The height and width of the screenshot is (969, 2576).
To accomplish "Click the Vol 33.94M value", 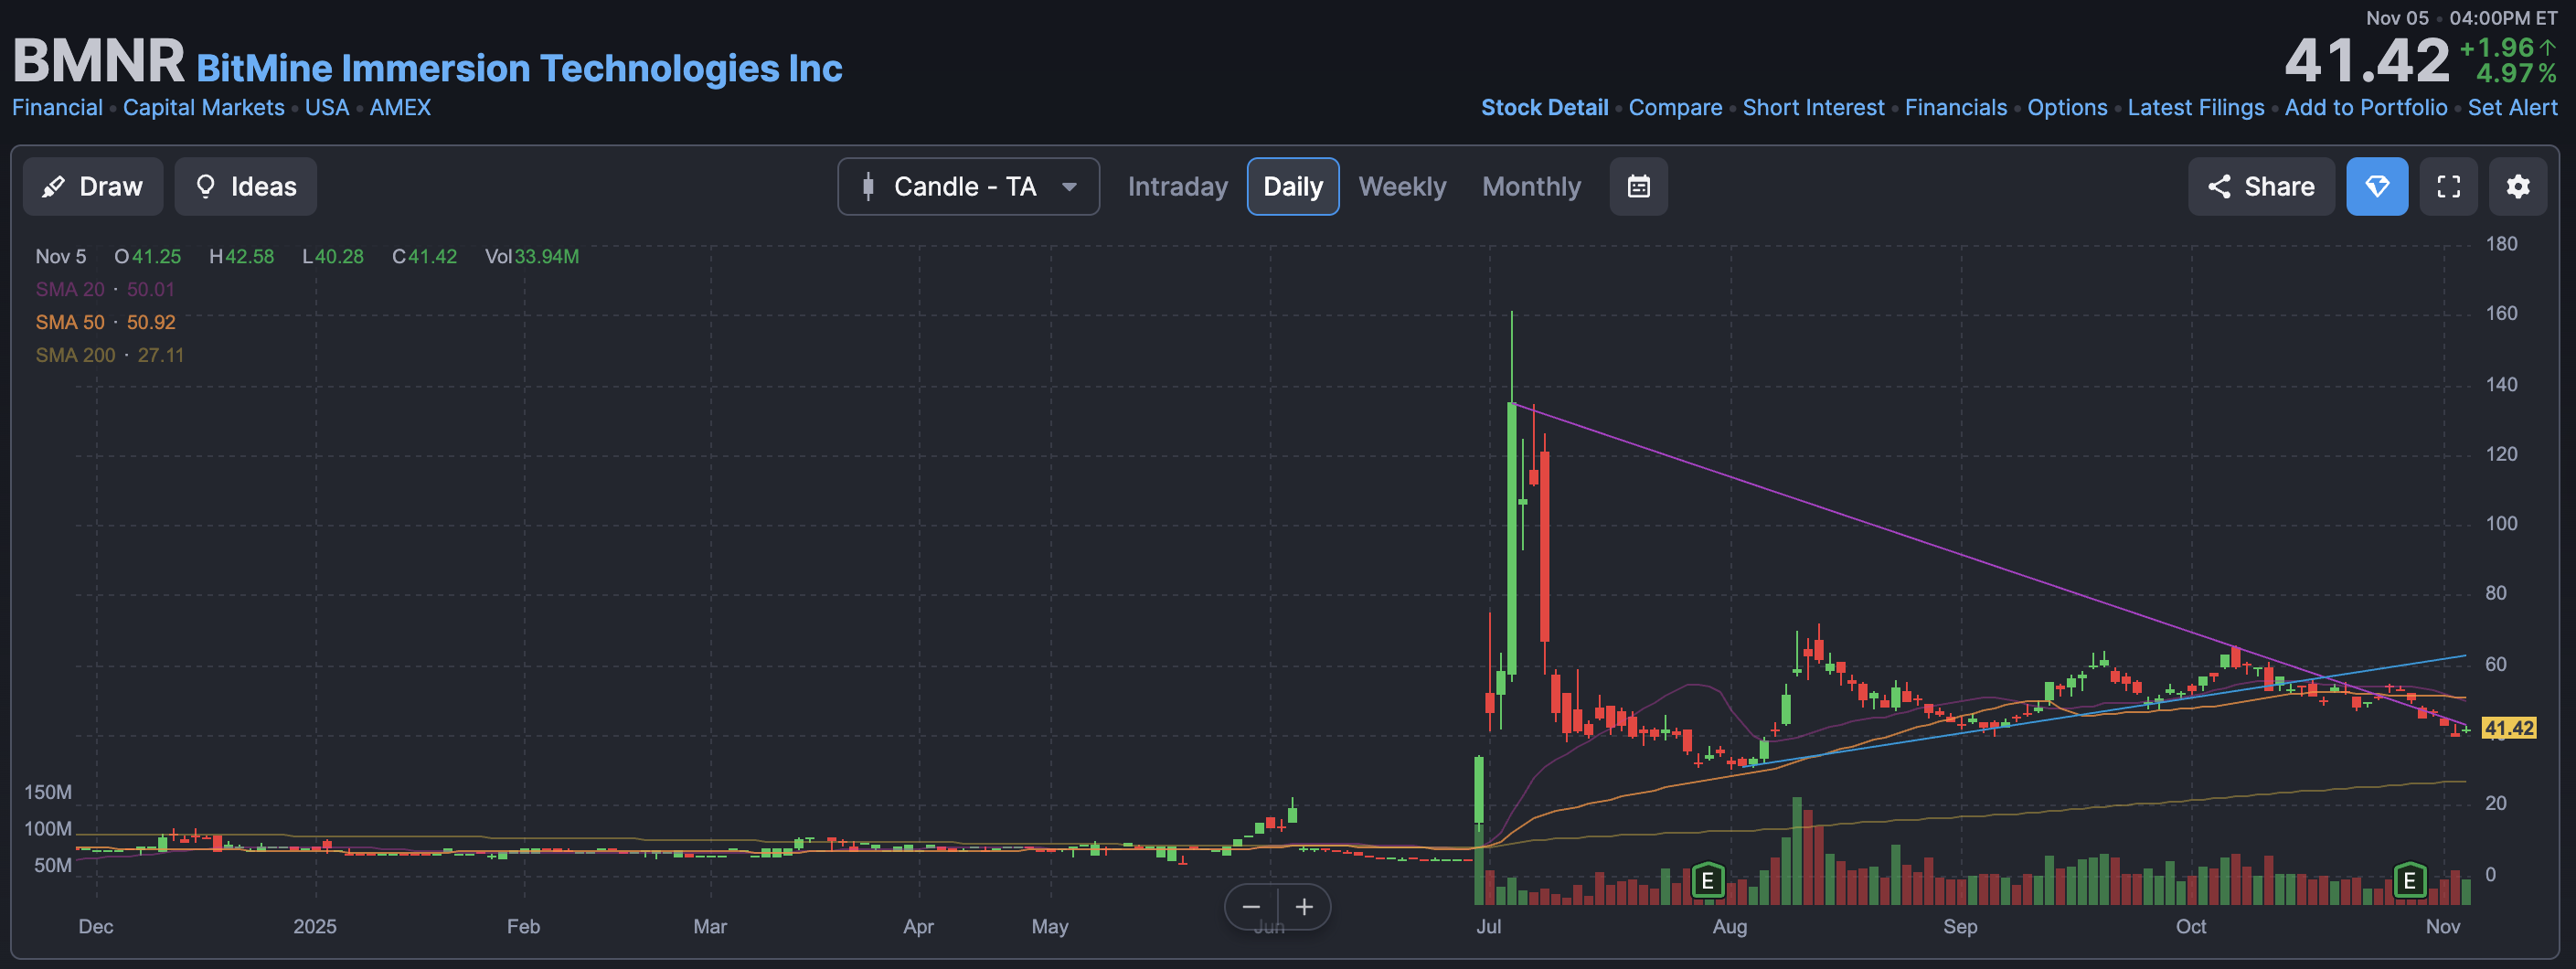I will tap(532, 256).
